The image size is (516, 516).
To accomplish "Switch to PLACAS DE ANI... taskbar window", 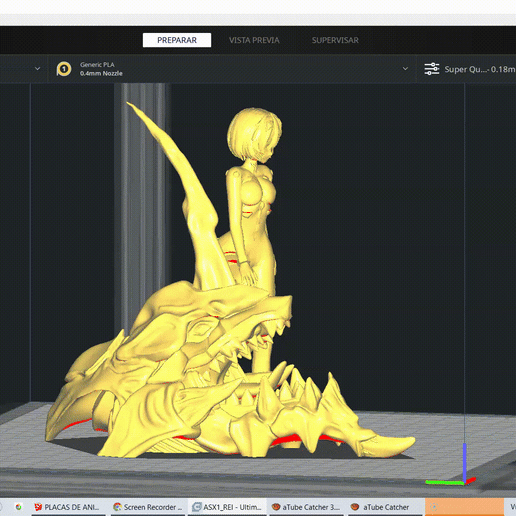I will coord(68,507).
